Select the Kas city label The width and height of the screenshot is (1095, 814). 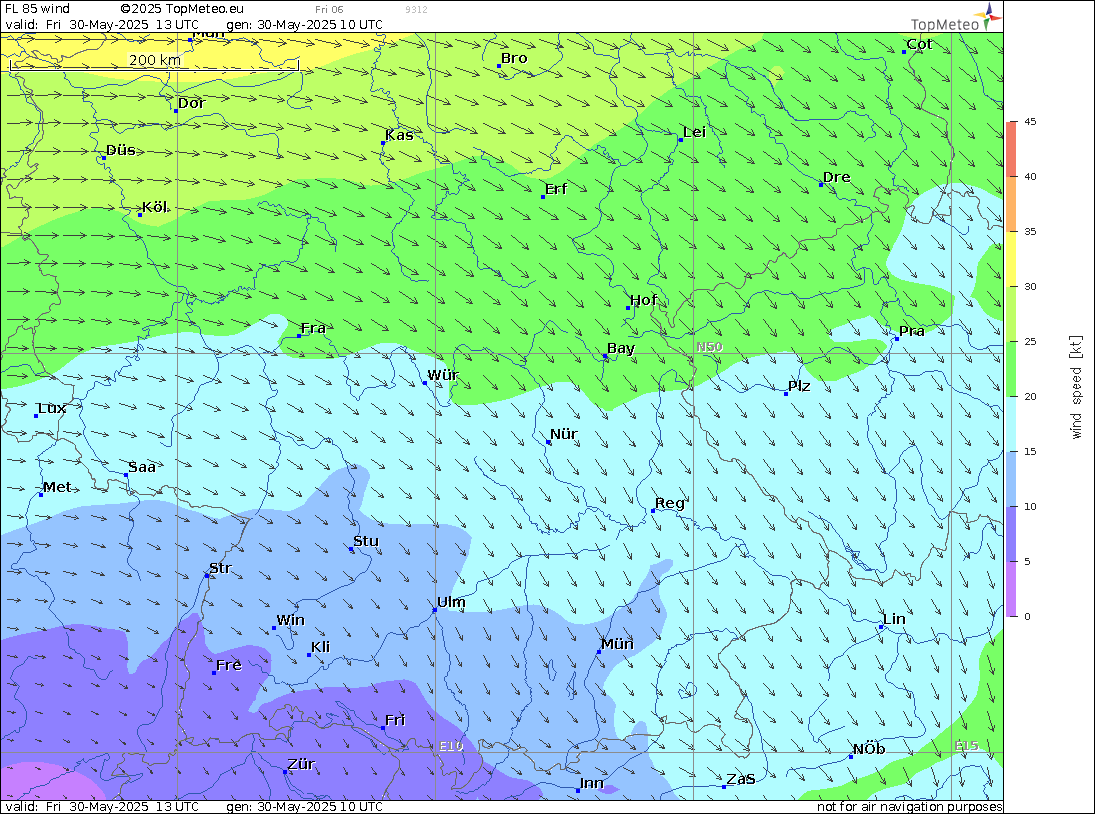pos(399,135)
